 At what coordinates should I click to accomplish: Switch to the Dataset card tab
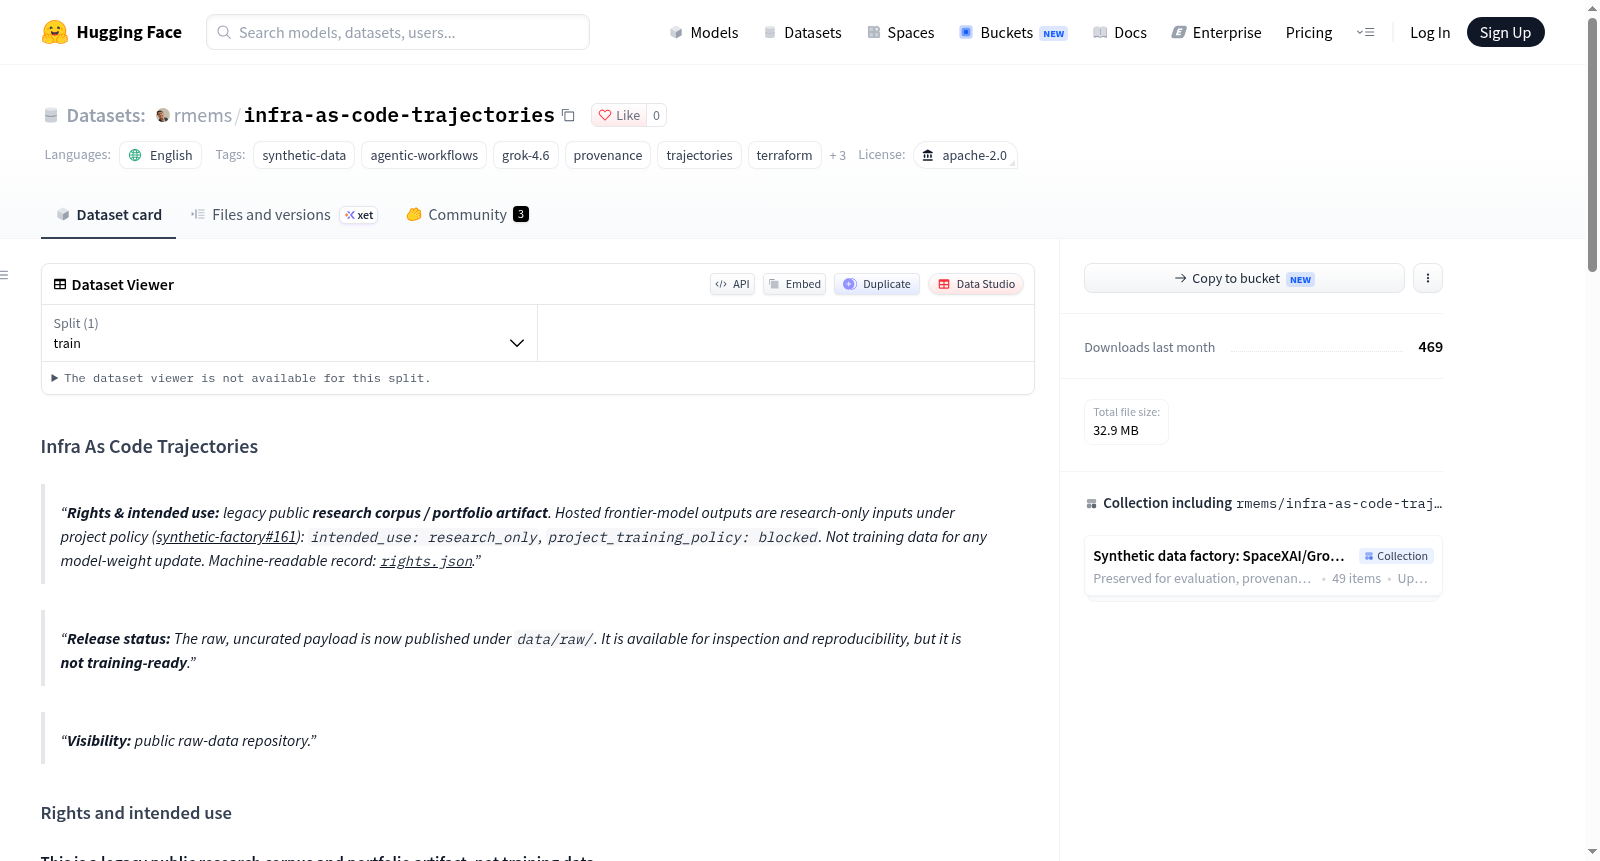click(109, 215)
